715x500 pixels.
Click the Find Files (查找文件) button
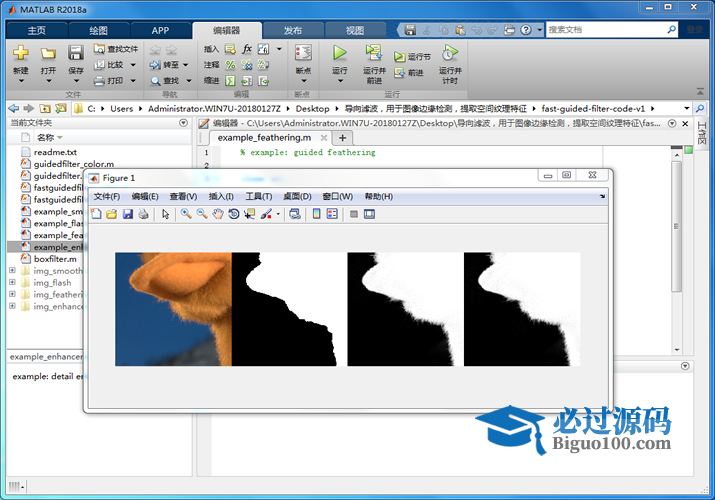(116, 49)
